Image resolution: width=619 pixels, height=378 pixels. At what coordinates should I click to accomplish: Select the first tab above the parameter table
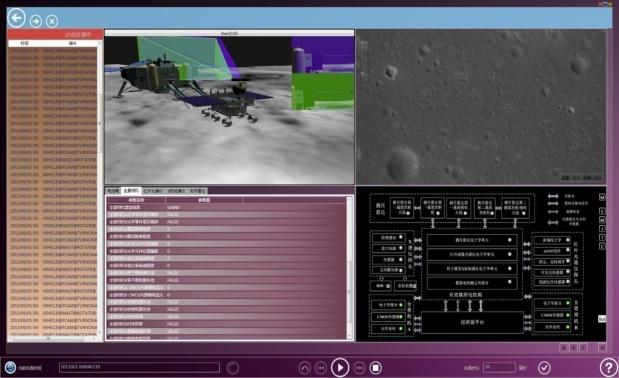(x=113, y=191)
